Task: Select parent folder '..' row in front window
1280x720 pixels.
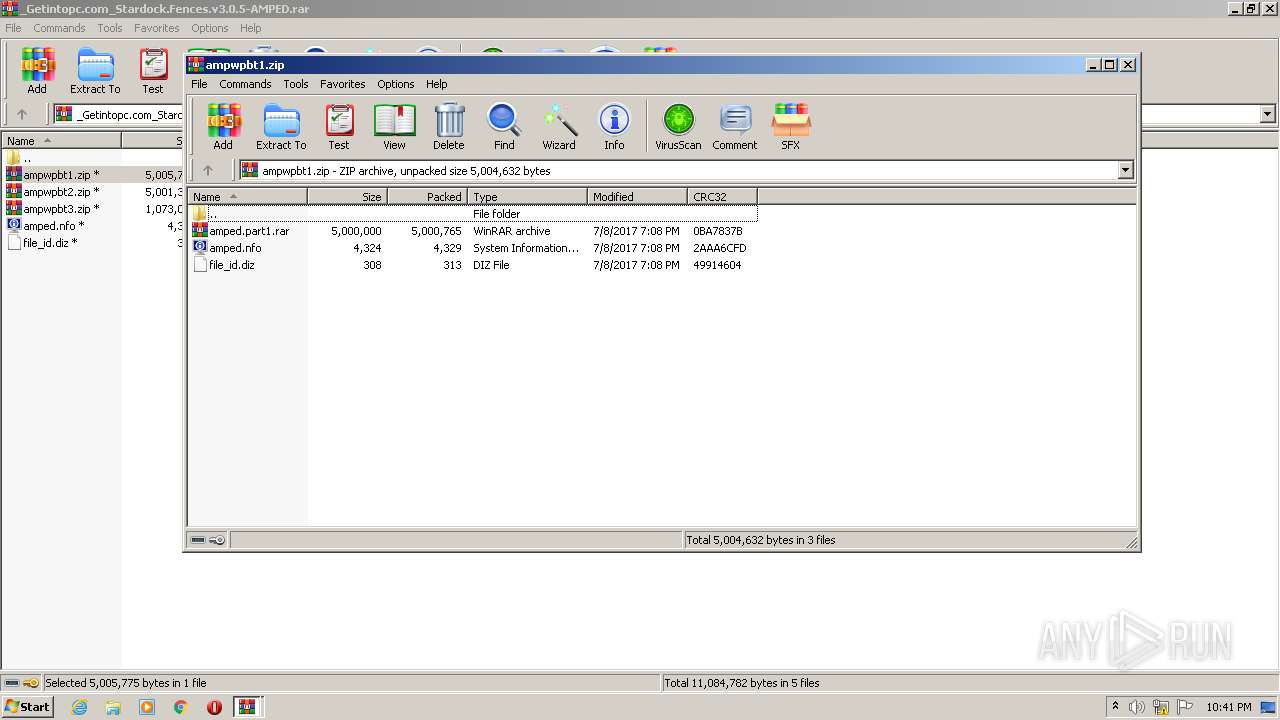Action: pos(472,214)
